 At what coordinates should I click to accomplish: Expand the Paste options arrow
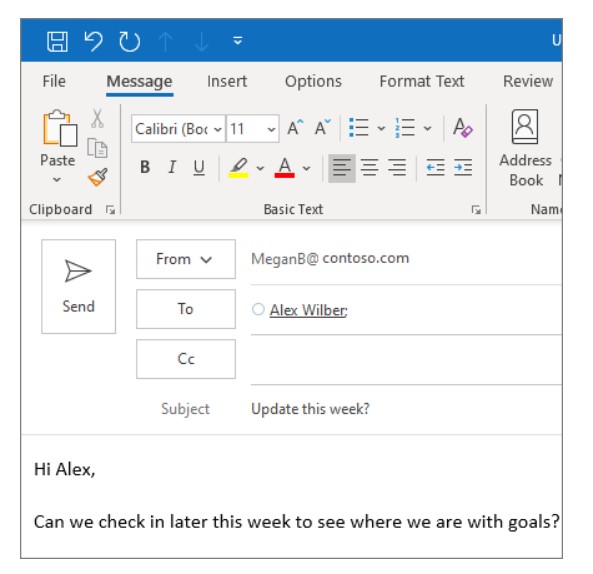pyautogui.click(x=57, y=179)
